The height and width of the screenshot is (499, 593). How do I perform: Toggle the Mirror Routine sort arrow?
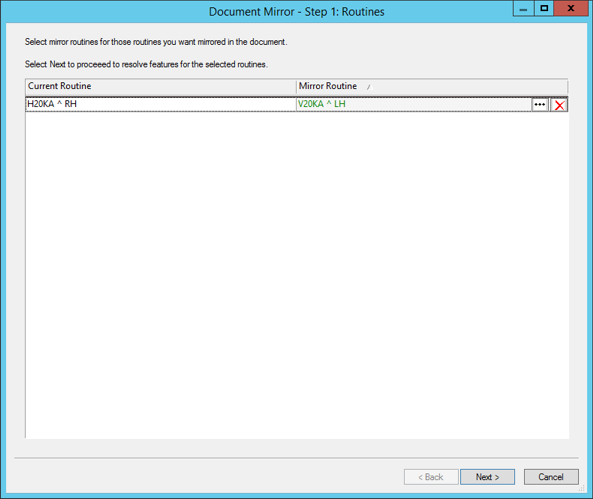coord(369,87)
